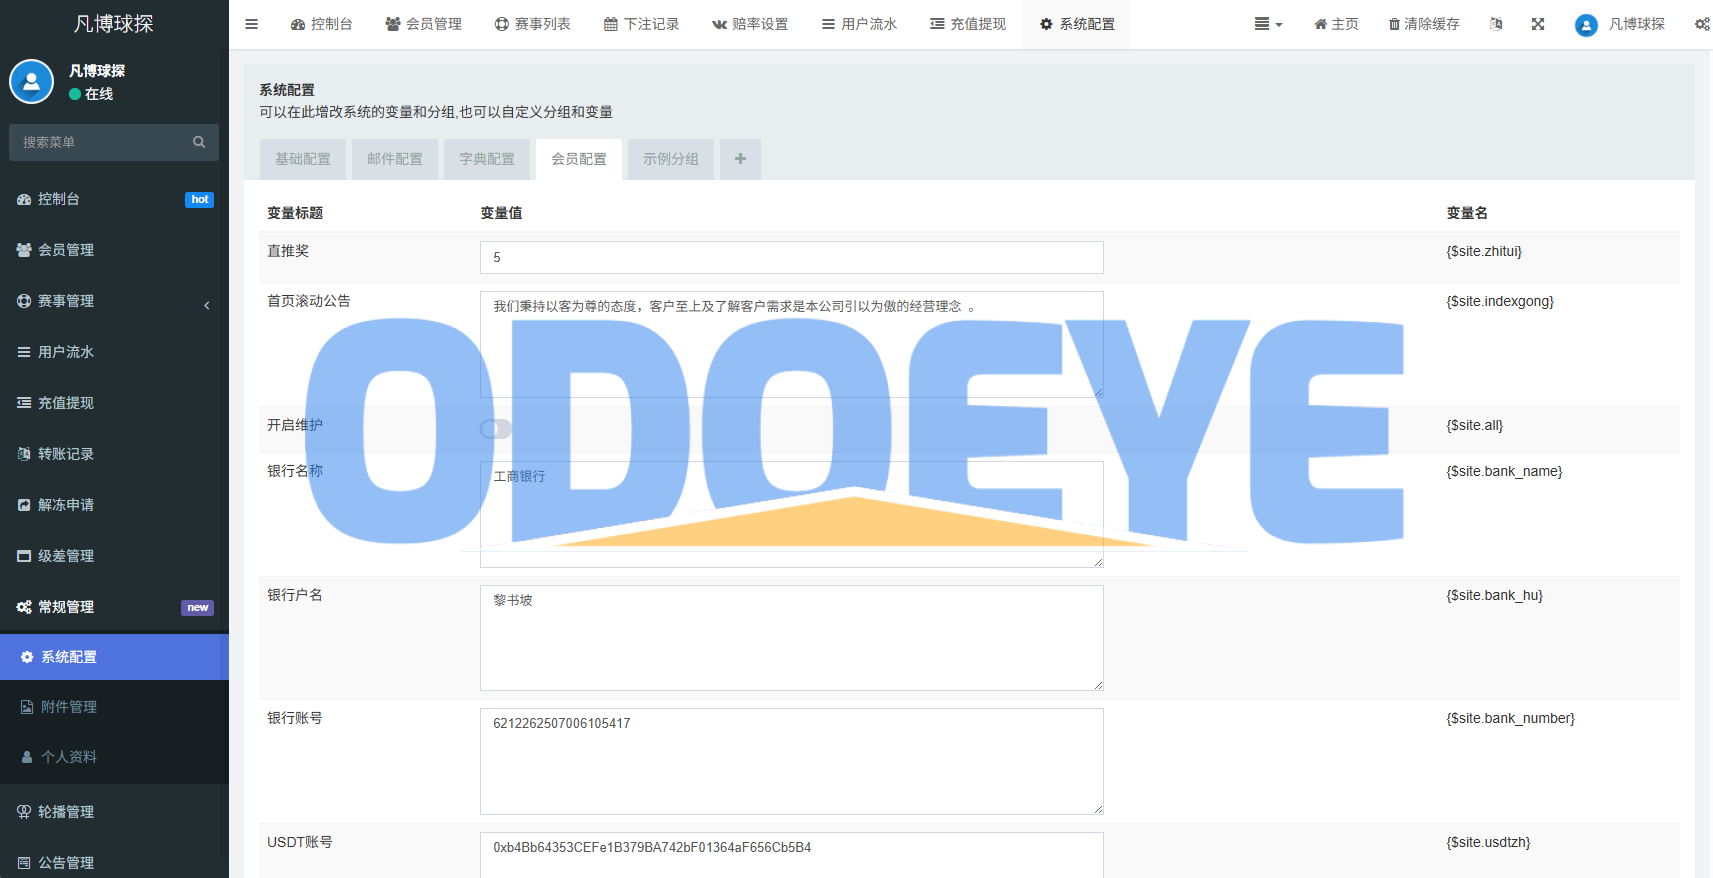Click {$site.usdtzh} variable name
This screenshot has width=1713, height=878.
pos(1488,842)
